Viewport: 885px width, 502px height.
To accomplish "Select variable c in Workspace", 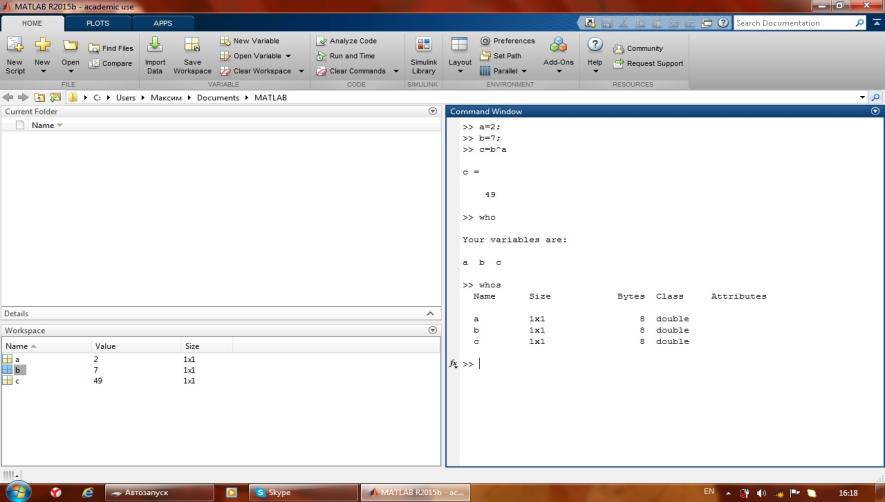I will click(x=17, y=381).
